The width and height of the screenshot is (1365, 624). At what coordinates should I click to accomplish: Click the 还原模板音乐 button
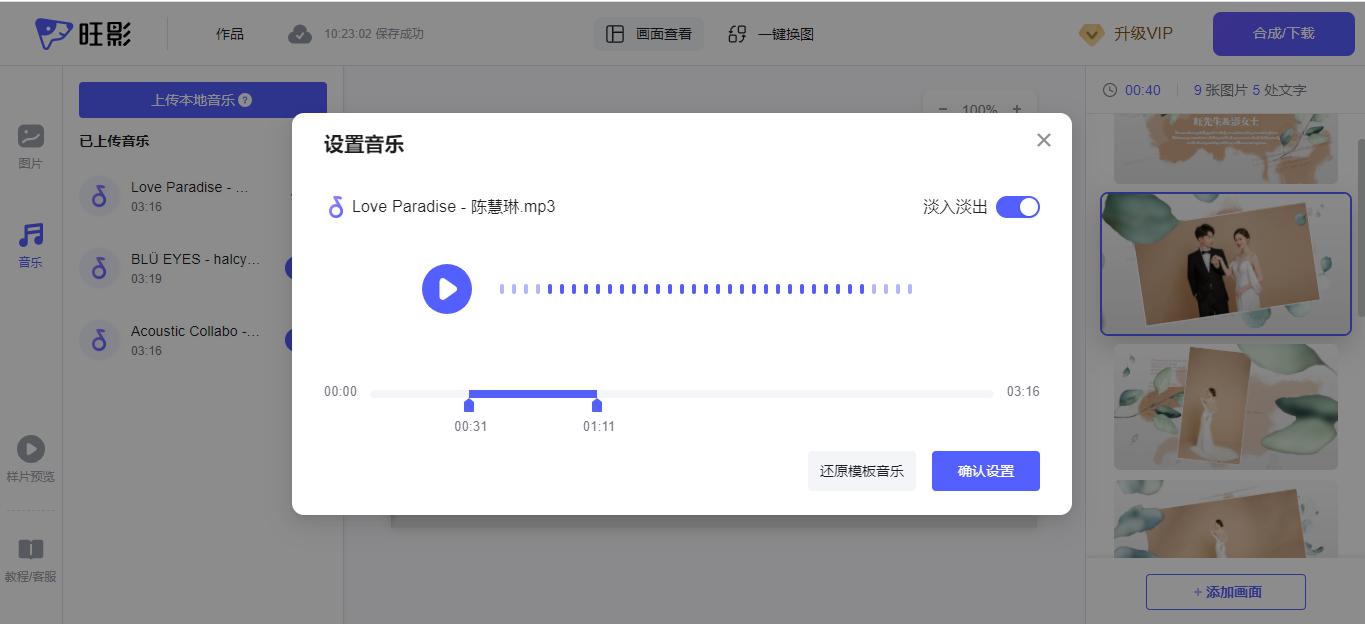coord(861,471)
